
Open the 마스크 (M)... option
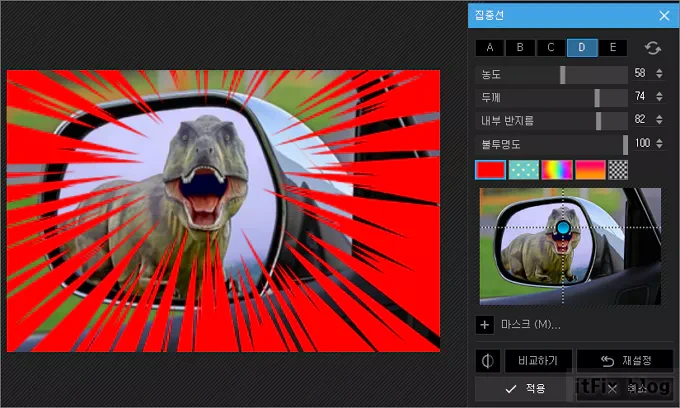530,324
